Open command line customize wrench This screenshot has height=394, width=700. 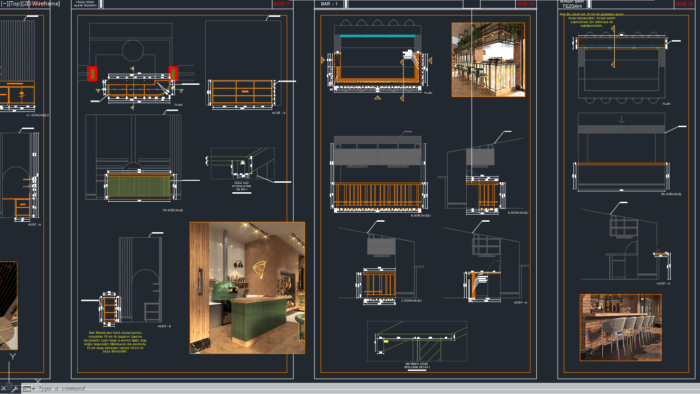point(15,389)
